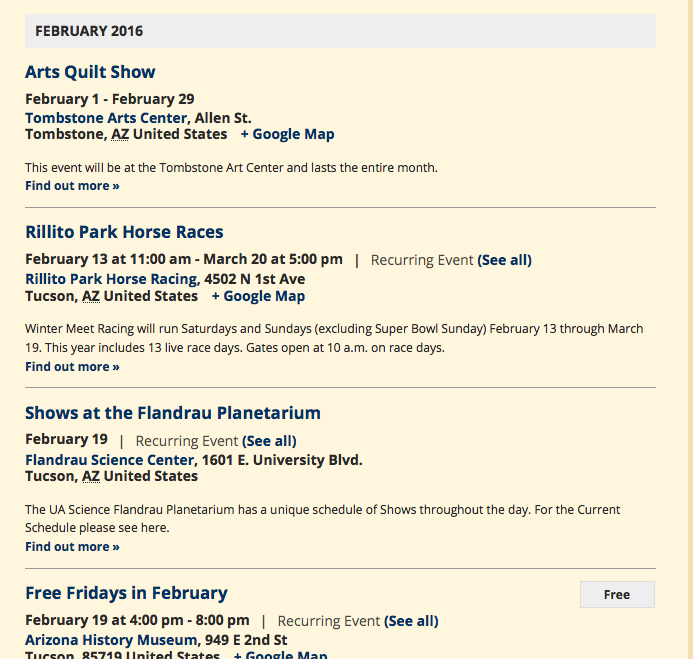This screenshot has width=693, height=659.
Task: Click the Rillito Park Horse Racing venue link
Action: click(x=111, y=279)
